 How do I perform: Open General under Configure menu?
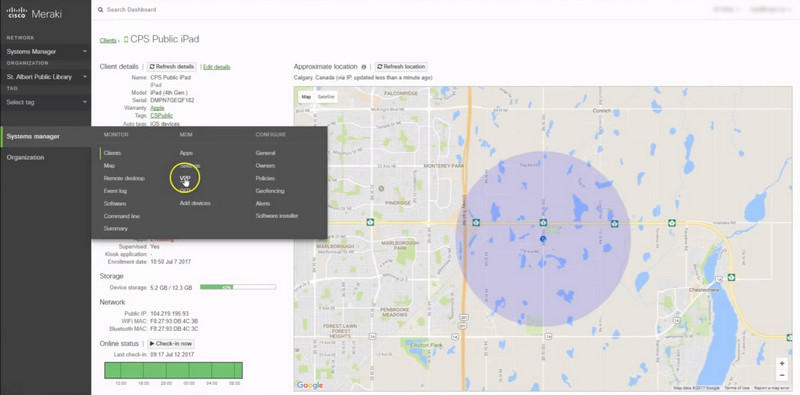(x=265, y=153)
